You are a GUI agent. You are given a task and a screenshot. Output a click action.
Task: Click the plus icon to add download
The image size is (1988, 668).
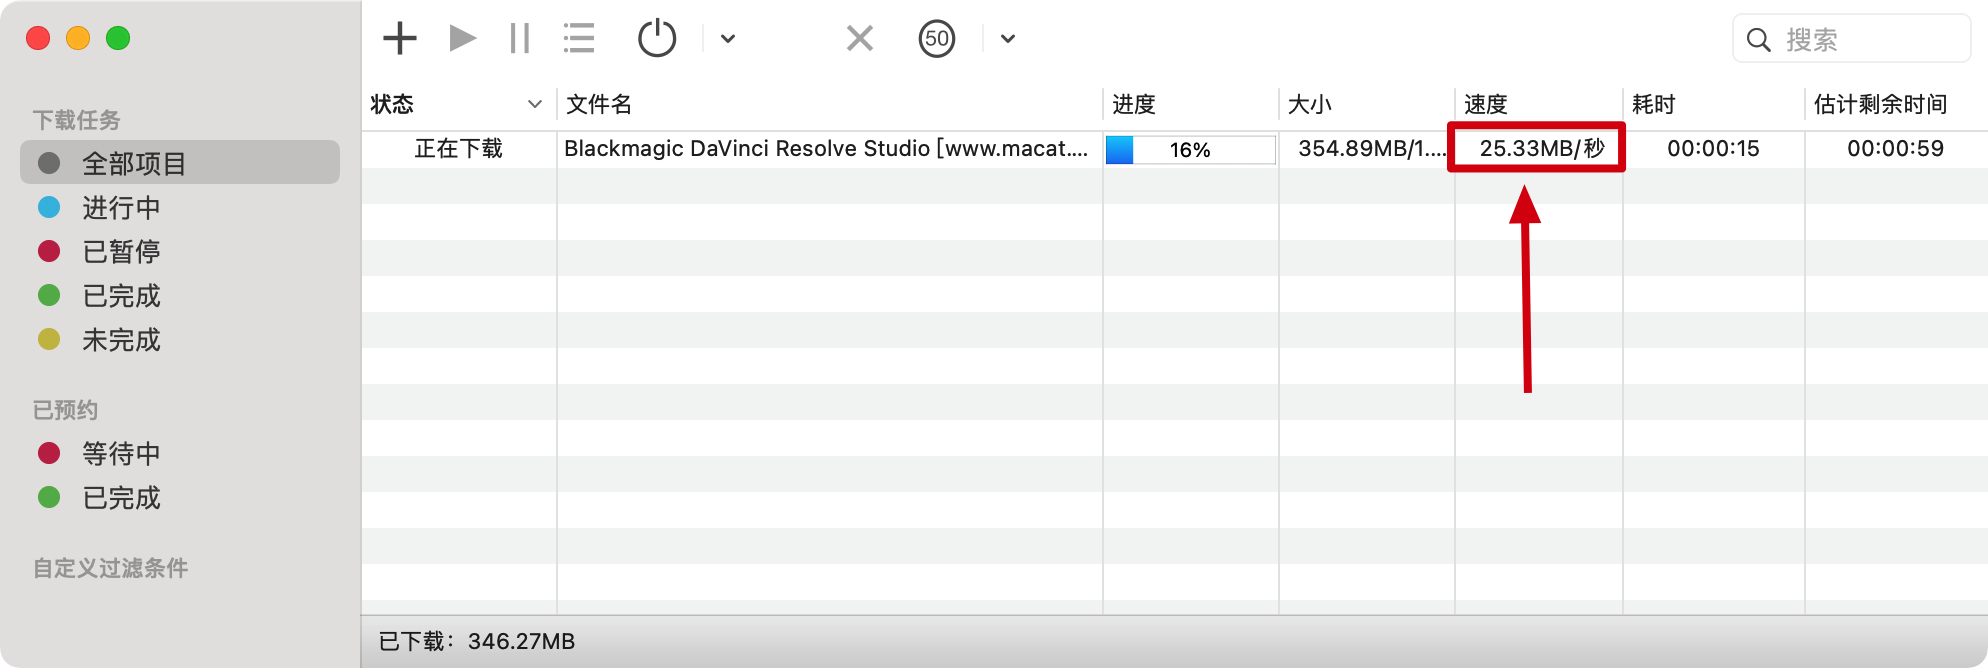click(400, 39)
